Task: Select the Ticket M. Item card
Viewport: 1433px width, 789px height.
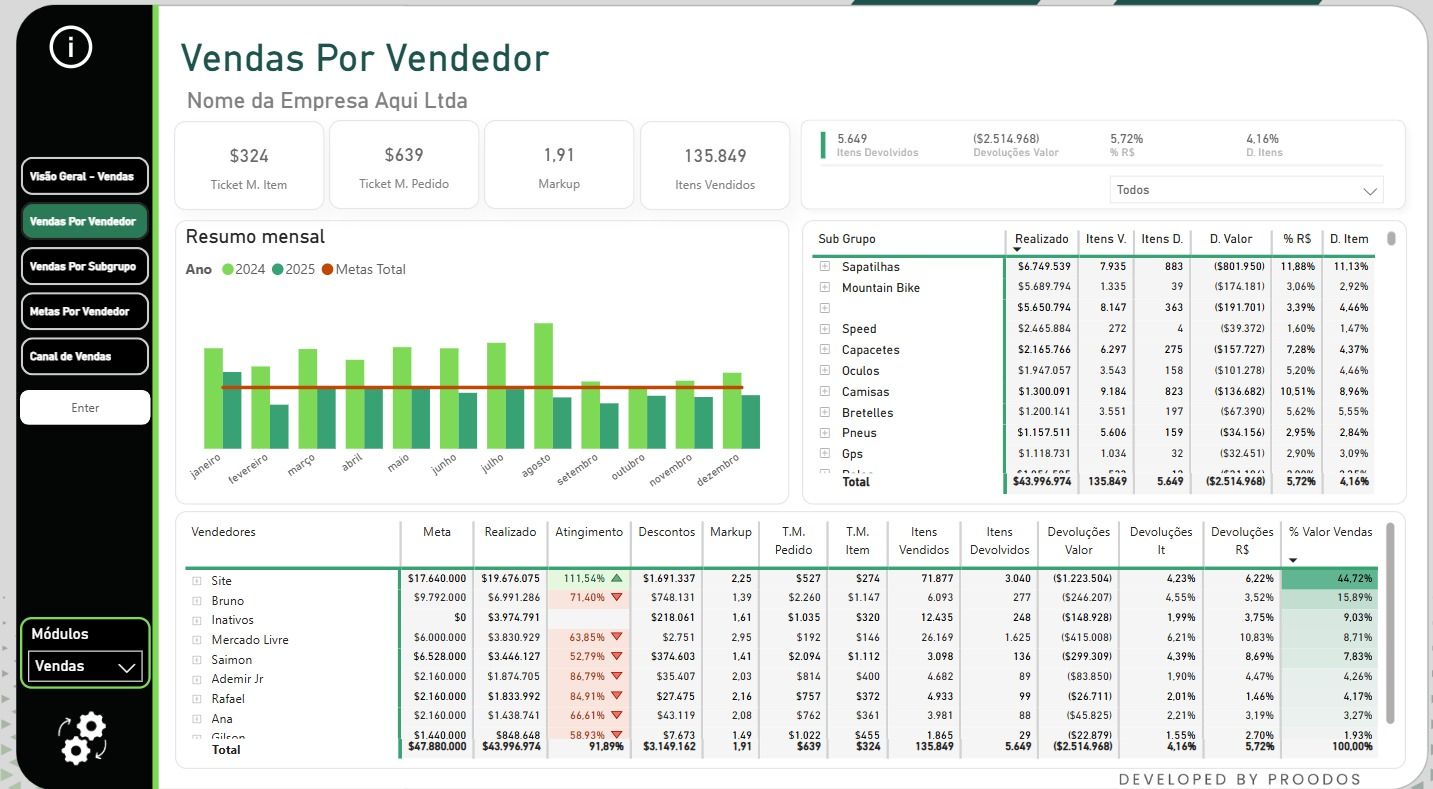Action: [249, 166]
